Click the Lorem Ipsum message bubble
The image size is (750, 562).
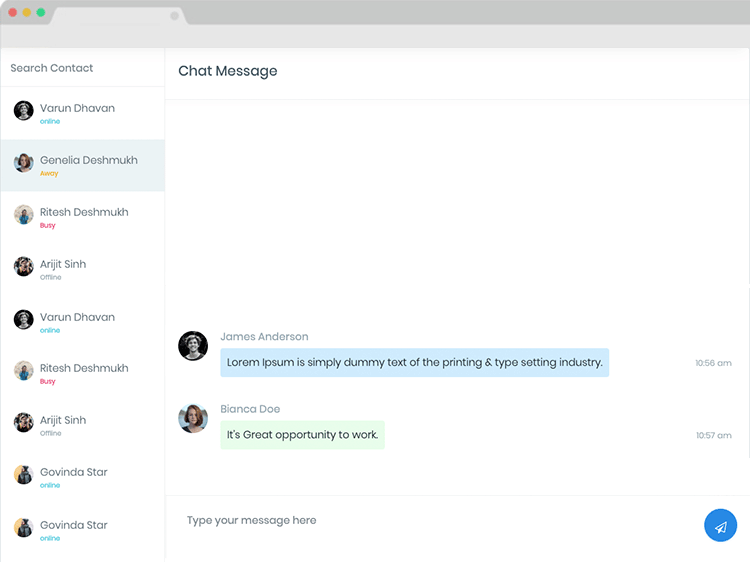(x=414, y=362)
